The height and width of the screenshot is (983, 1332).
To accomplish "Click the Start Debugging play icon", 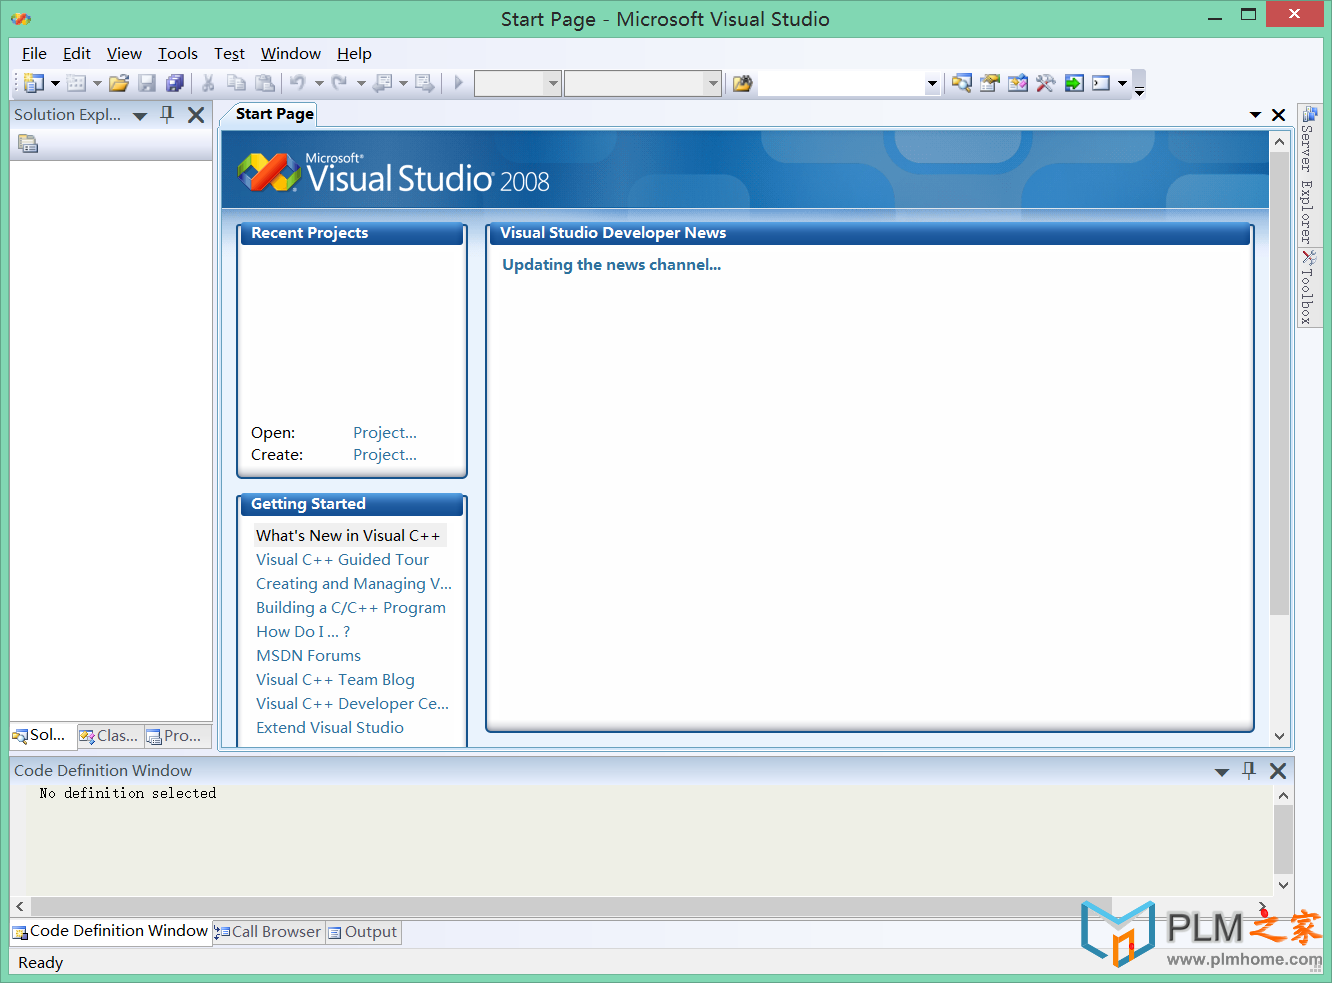I will point(458,83).
